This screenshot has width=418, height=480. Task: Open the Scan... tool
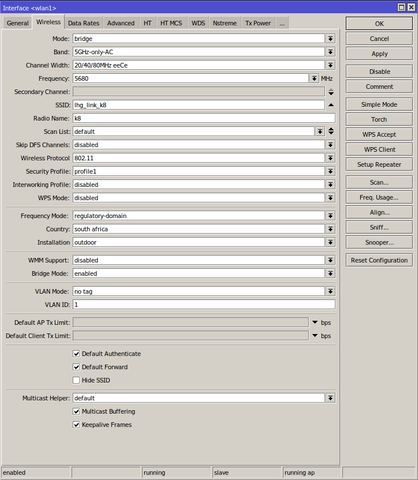[x=379, y=182]
